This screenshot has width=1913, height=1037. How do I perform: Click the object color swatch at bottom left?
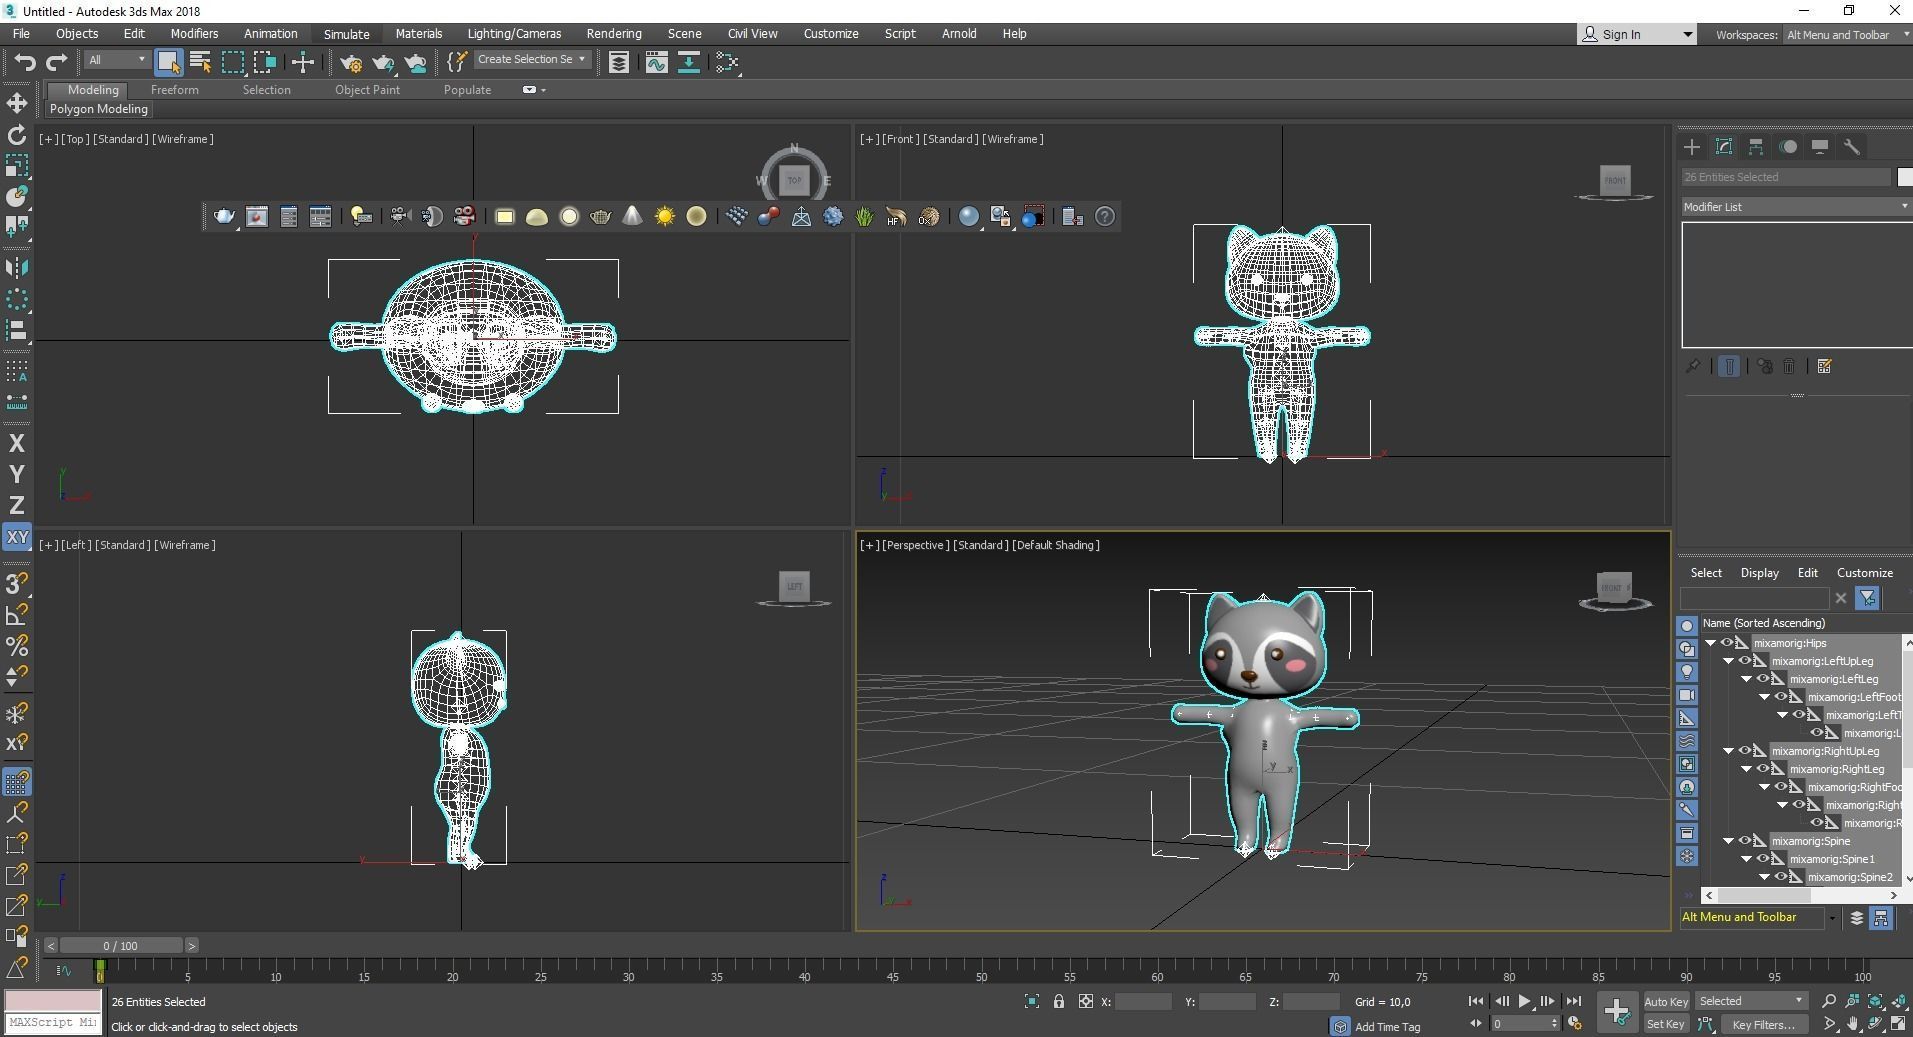53,1001
